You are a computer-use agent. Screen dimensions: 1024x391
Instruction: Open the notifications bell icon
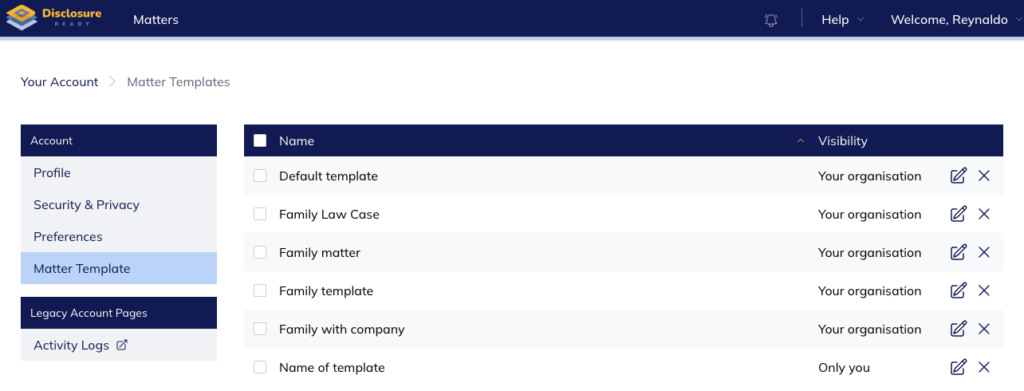click(x=771, y=20)
